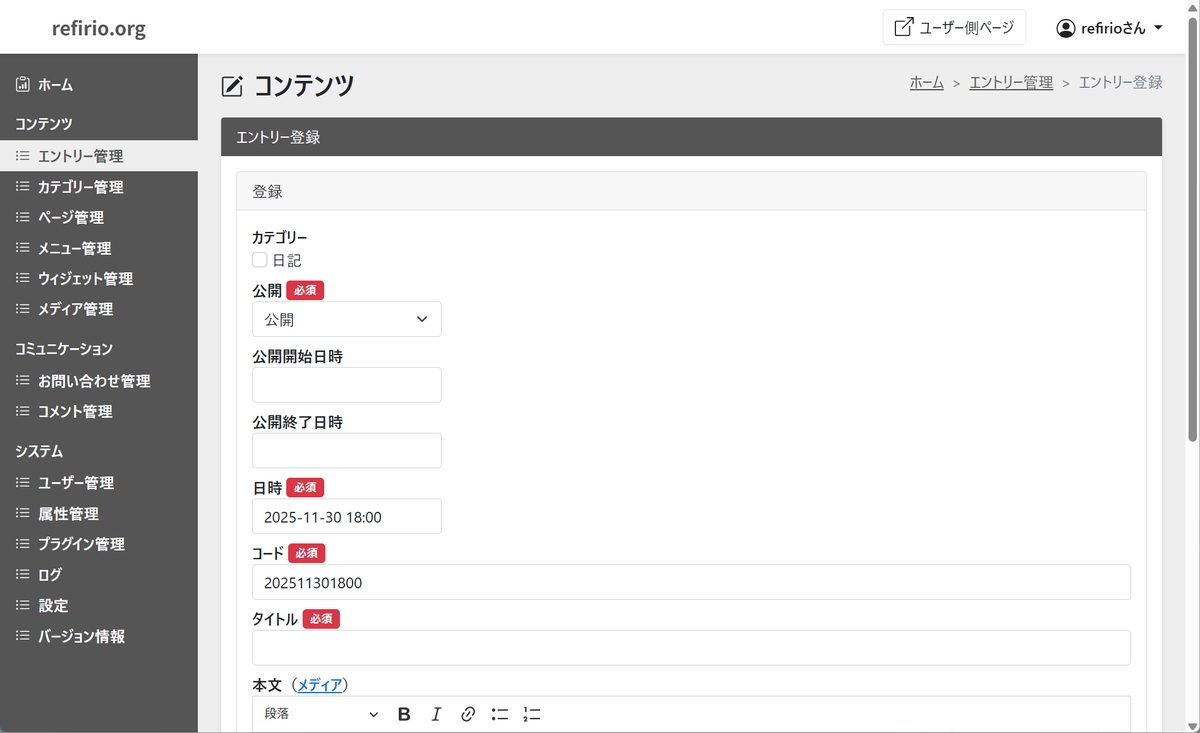Click the メディア link next to 本文

pos(320,685)
